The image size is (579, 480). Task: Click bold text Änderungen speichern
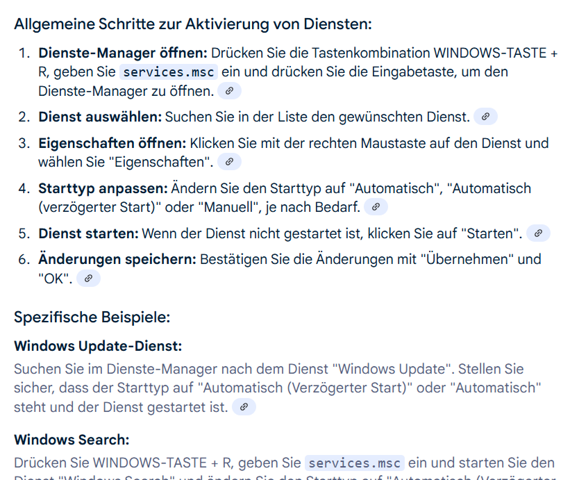[117, 259]
